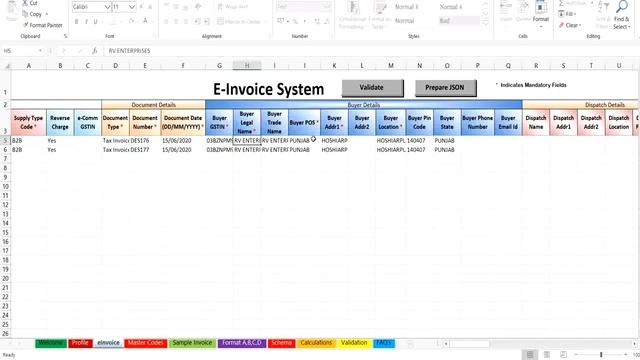Switch to the Calculations sheet tab
The height and width of the screenshot is (360, 640).
(x=316, y=343)
